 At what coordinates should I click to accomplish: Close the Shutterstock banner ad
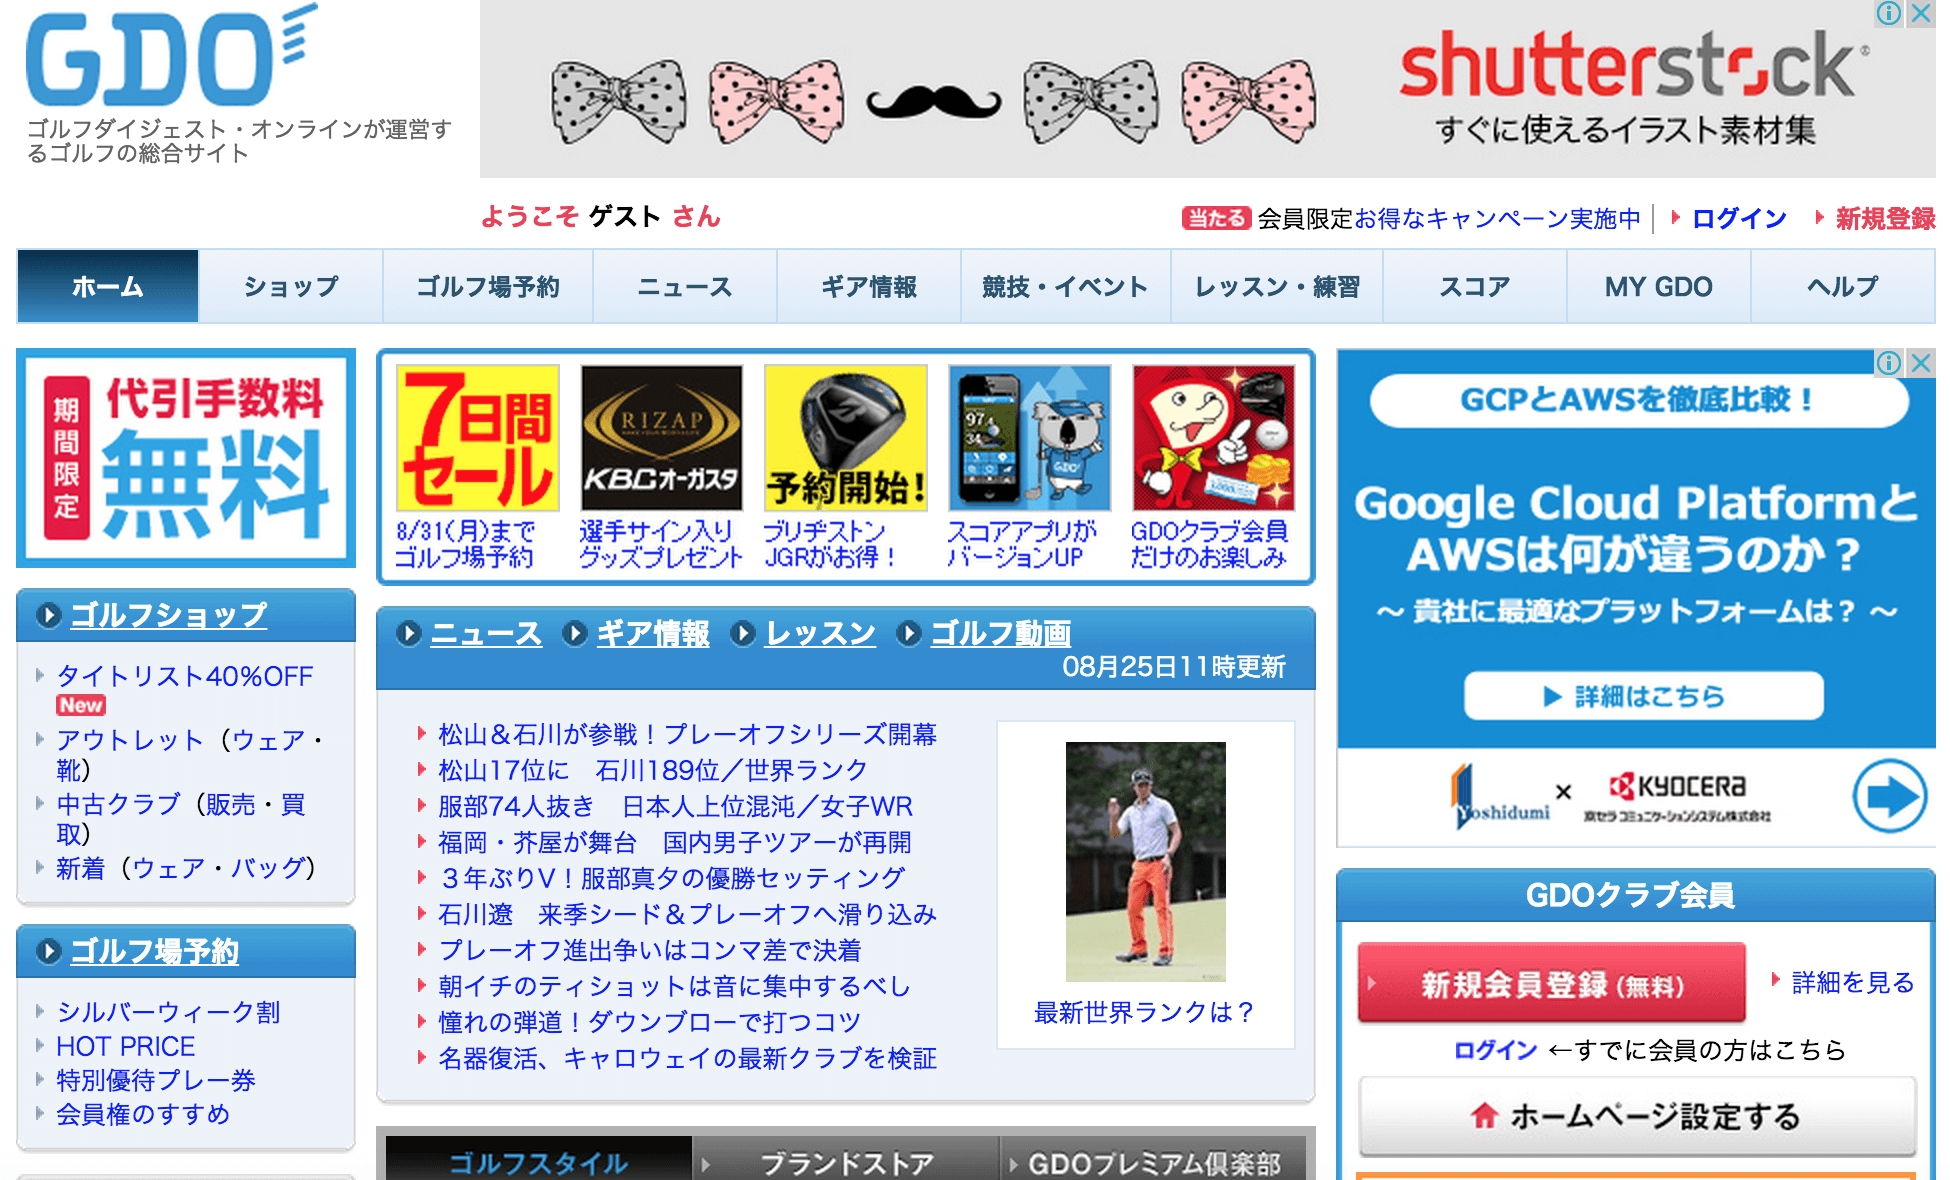tap(1921, 13)
